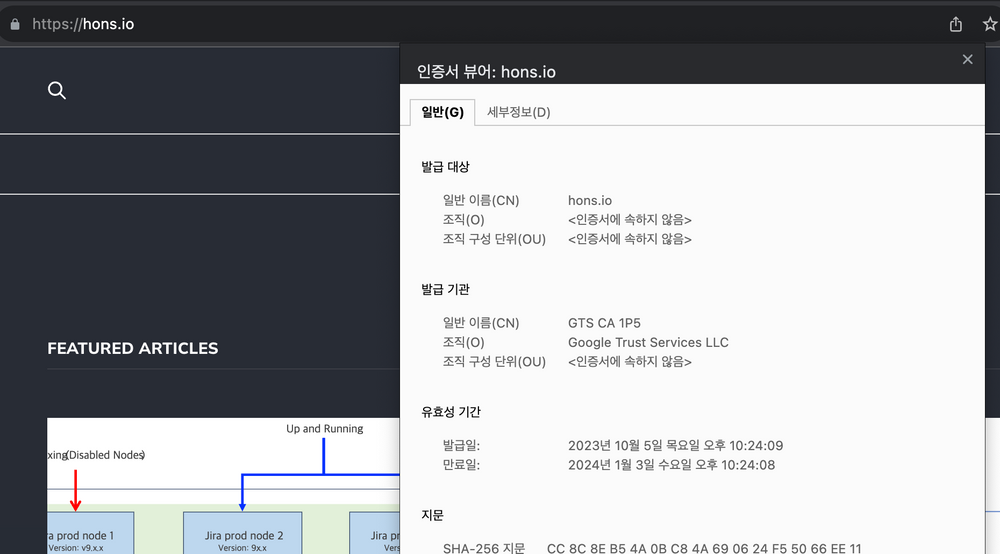Click the https://hons.io address field
1000x554 pixels.
coord(83,24)
